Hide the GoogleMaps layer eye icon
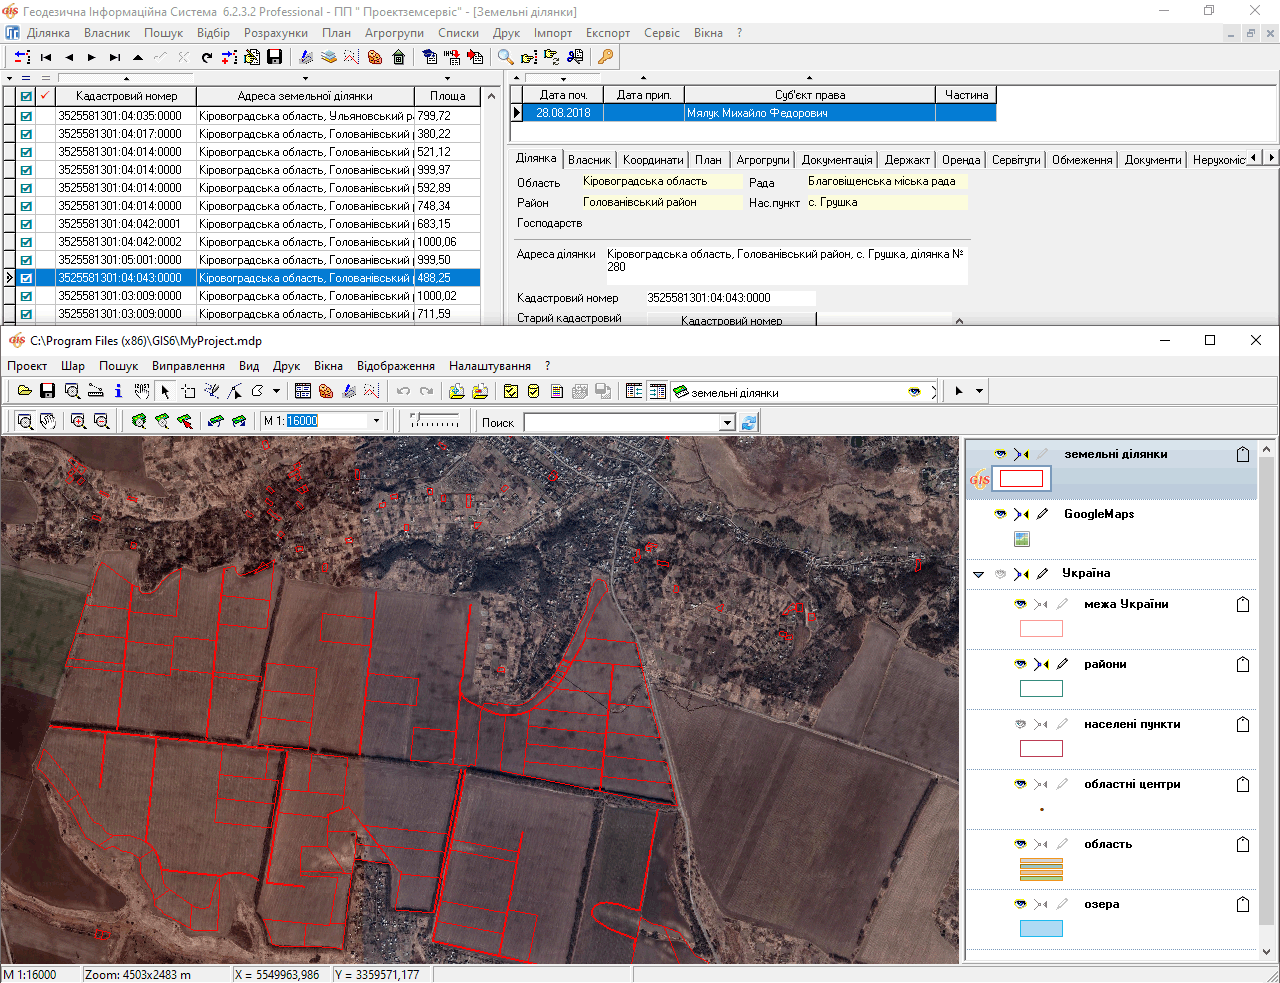The width and height of the screenshot is (1280, 983). (x=1000, y=514)
